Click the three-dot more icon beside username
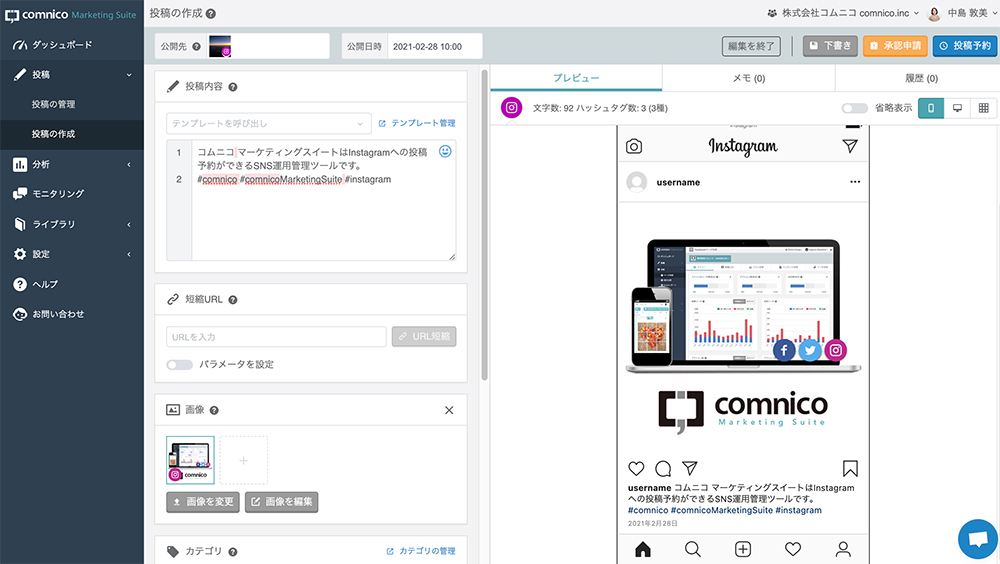This screenshot has width=1000, height=564. point(855,182)
